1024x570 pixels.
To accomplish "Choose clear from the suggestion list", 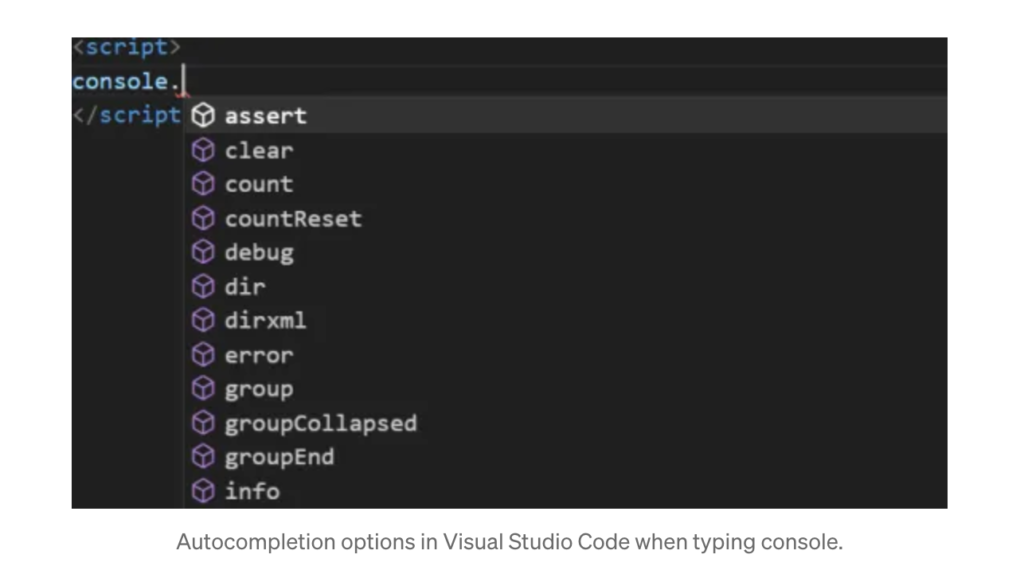I will click(259, 151).
